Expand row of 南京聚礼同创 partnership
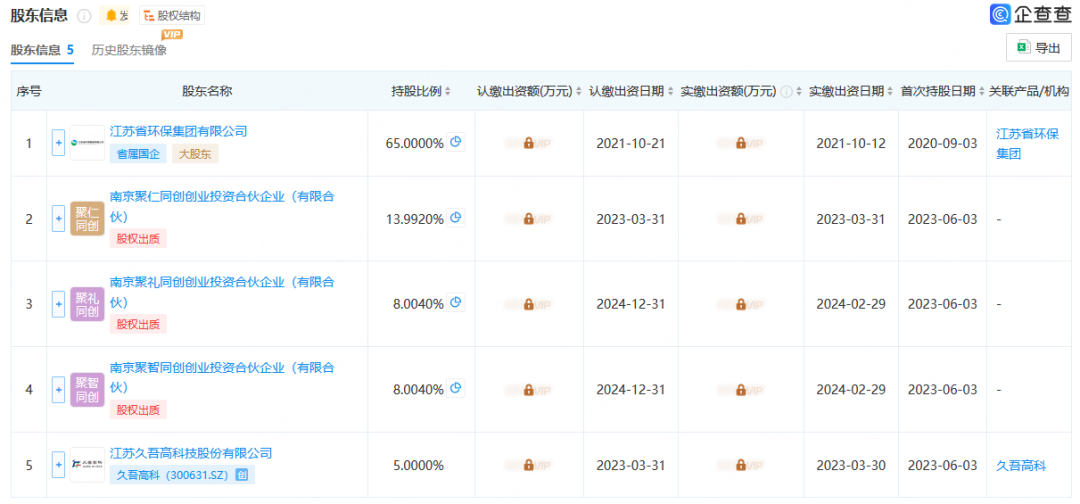The height and width of the screenshot is (504, 1080). point(59,304)
